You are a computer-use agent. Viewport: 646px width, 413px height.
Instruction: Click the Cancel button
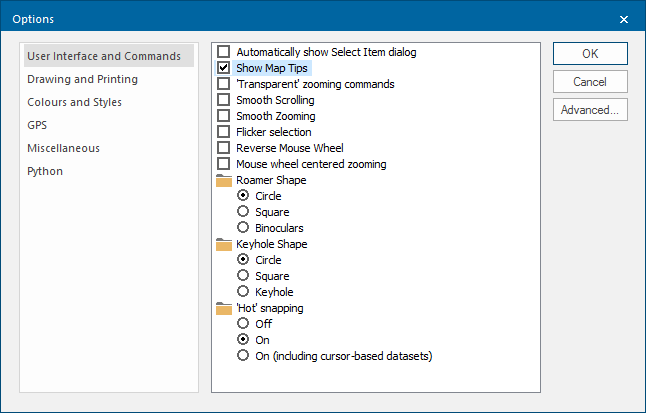[x=590, y=82]
